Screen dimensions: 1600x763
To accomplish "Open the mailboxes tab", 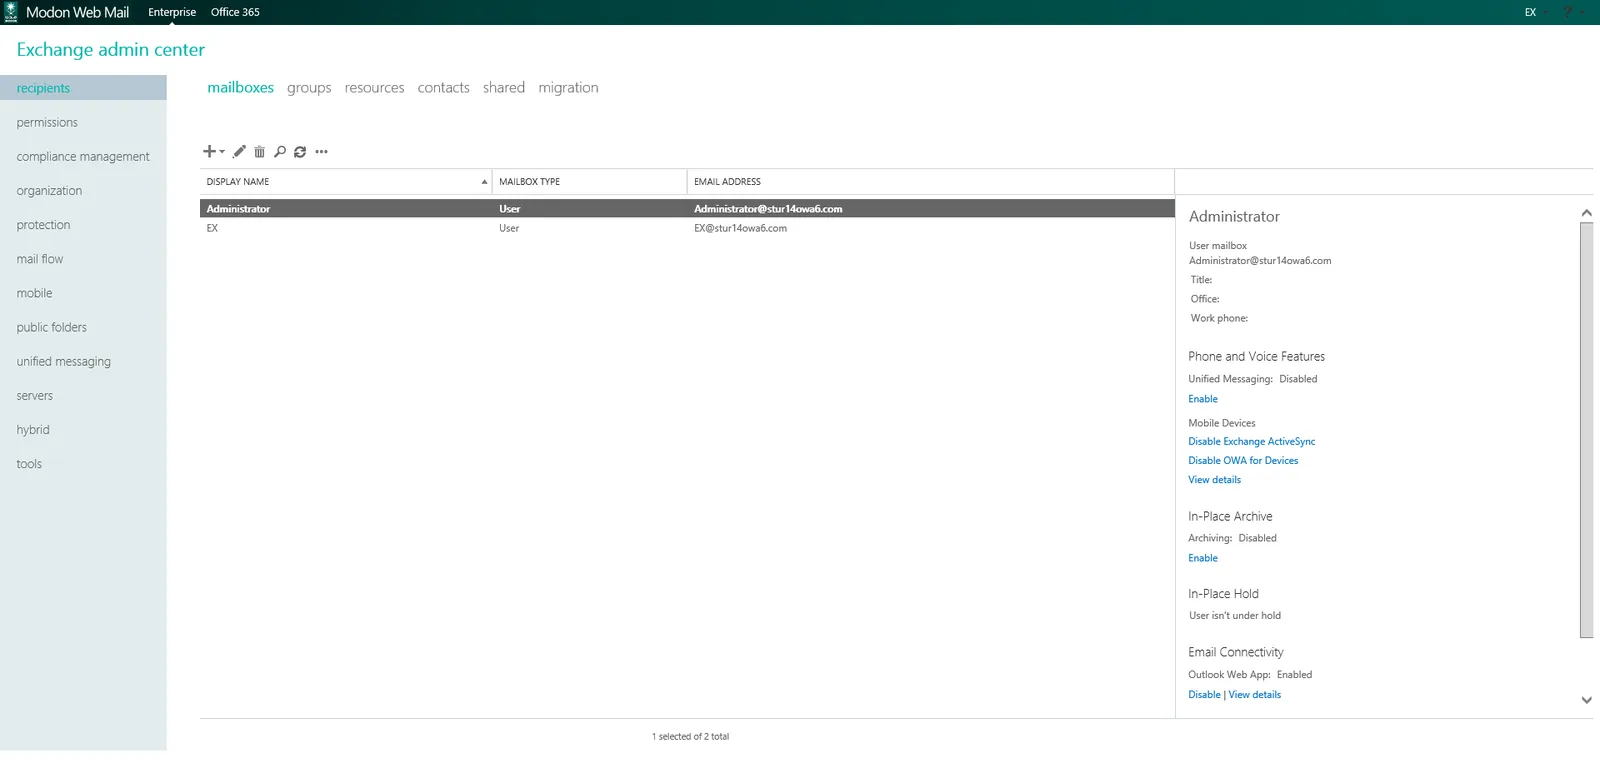I will (240, 88).
